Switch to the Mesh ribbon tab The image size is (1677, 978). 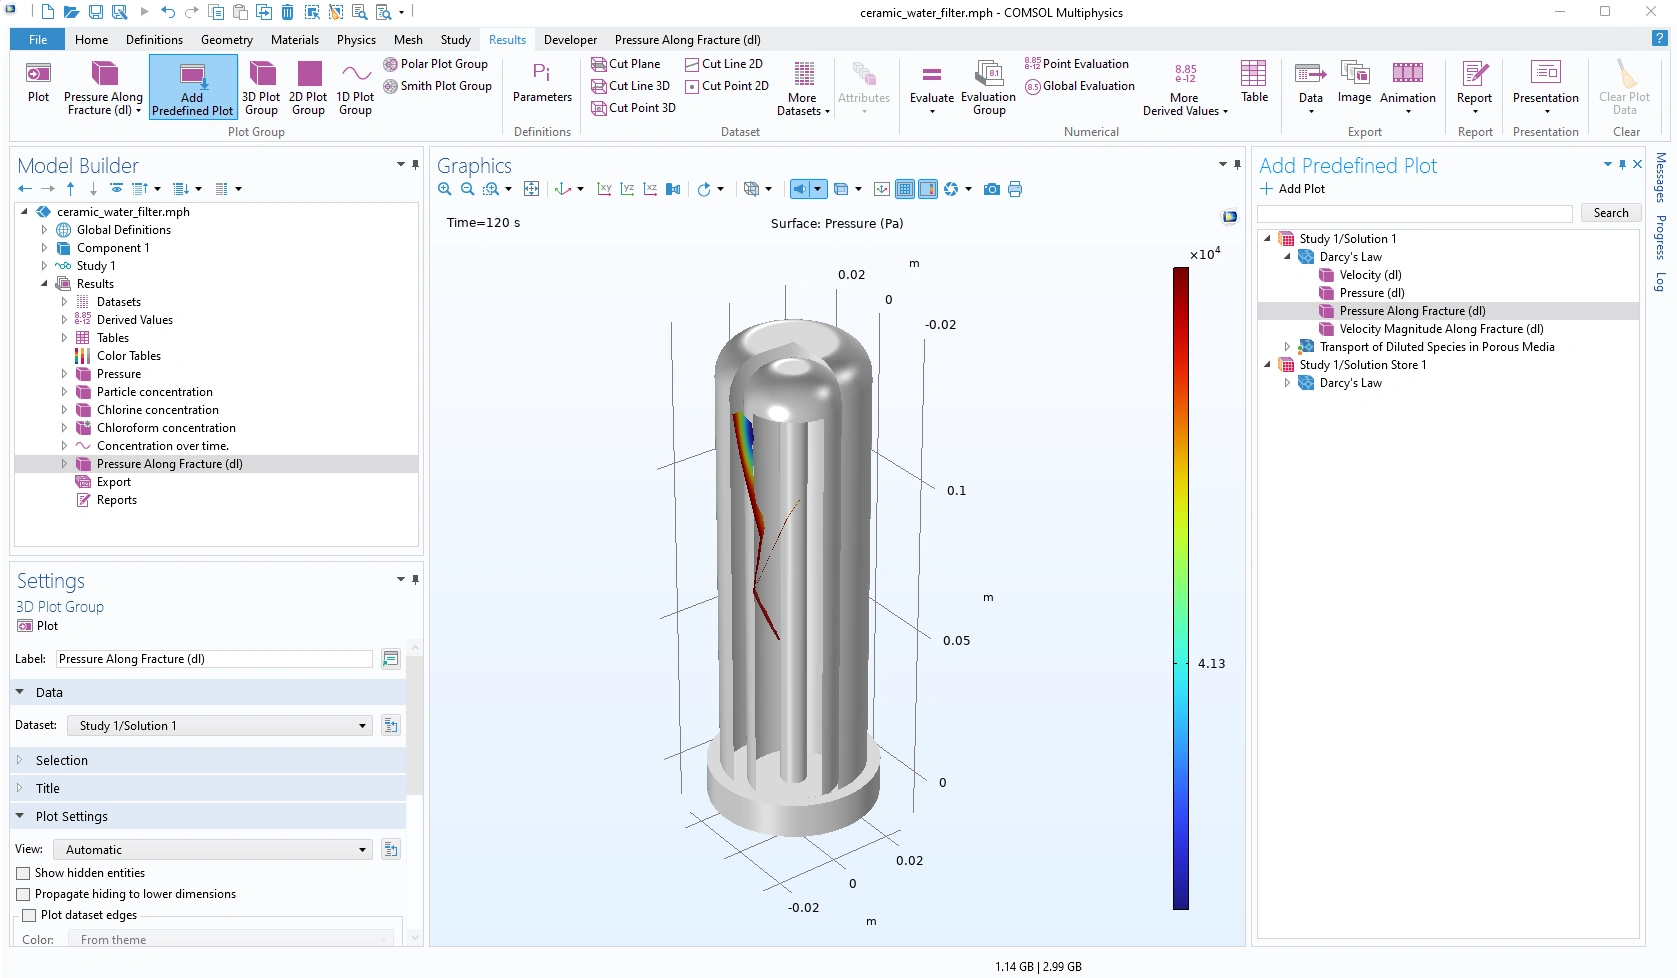[x=408, y=40]
